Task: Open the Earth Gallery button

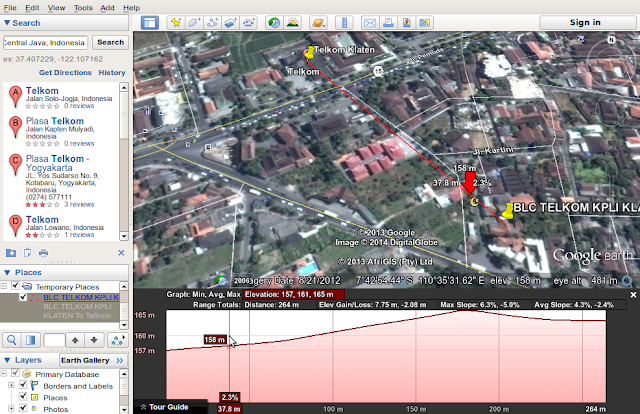Action: coord(92,360)
